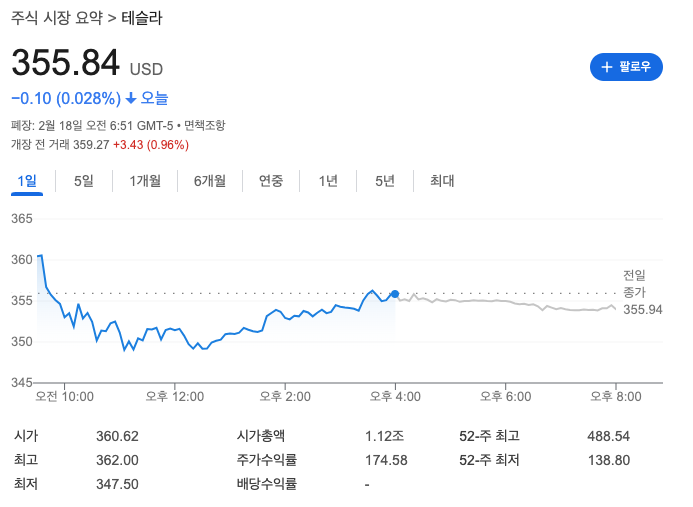This screenshot has width=693, height=507.
Task: Click the 오전 10:00 time axis label
Action: (x=65, y=396)
